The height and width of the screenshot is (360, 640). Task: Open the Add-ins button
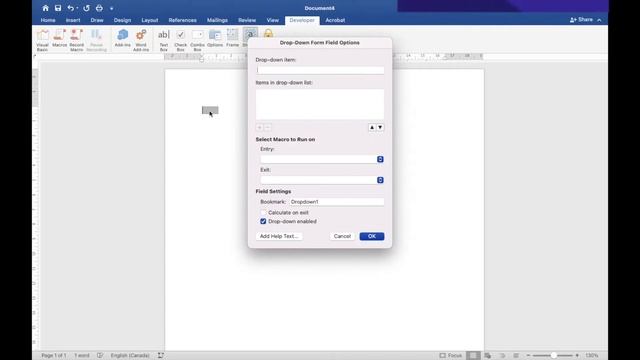click(122, 38)
